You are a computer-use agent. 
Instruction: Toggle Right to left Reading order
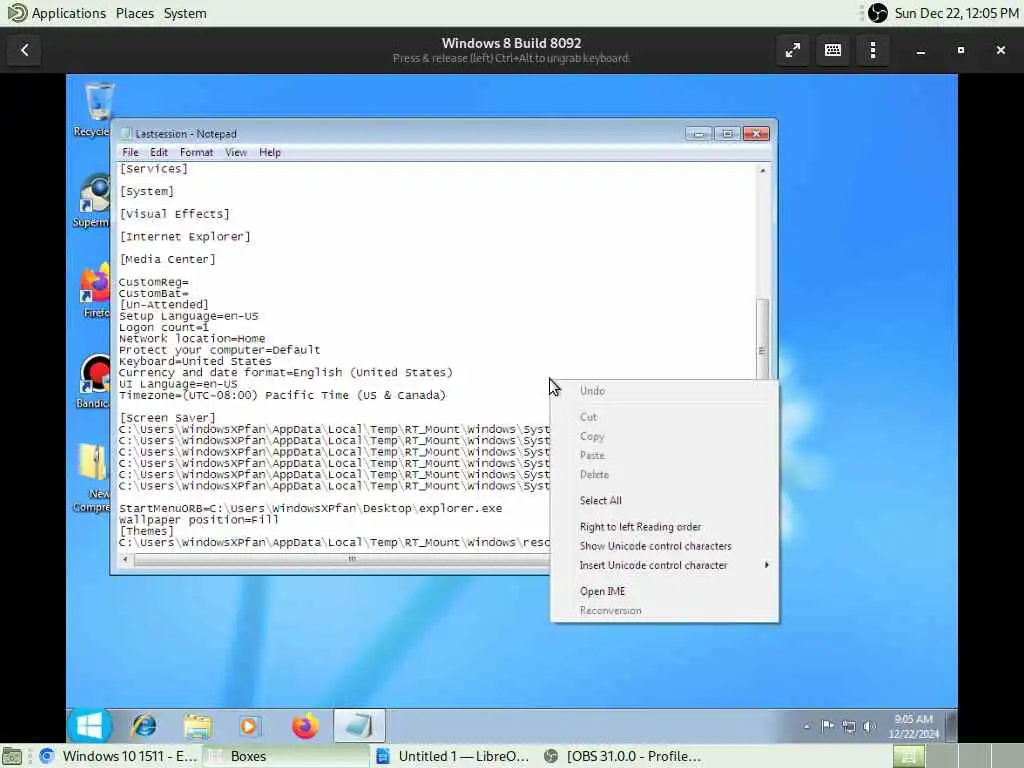click(665, 526)
